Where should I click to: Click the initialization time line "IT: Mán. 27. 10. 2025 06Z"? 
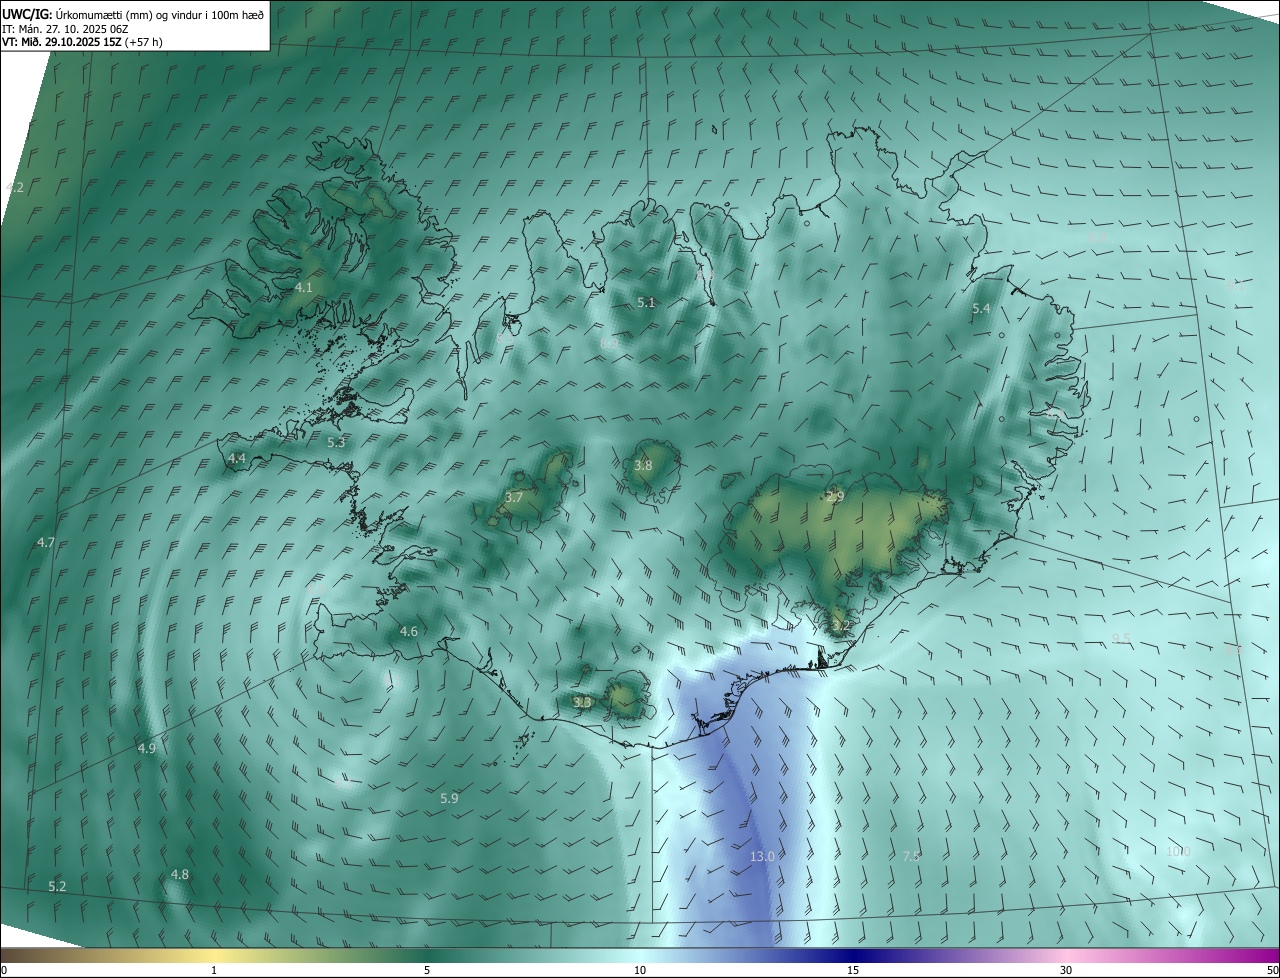click(x=65, y=28)
